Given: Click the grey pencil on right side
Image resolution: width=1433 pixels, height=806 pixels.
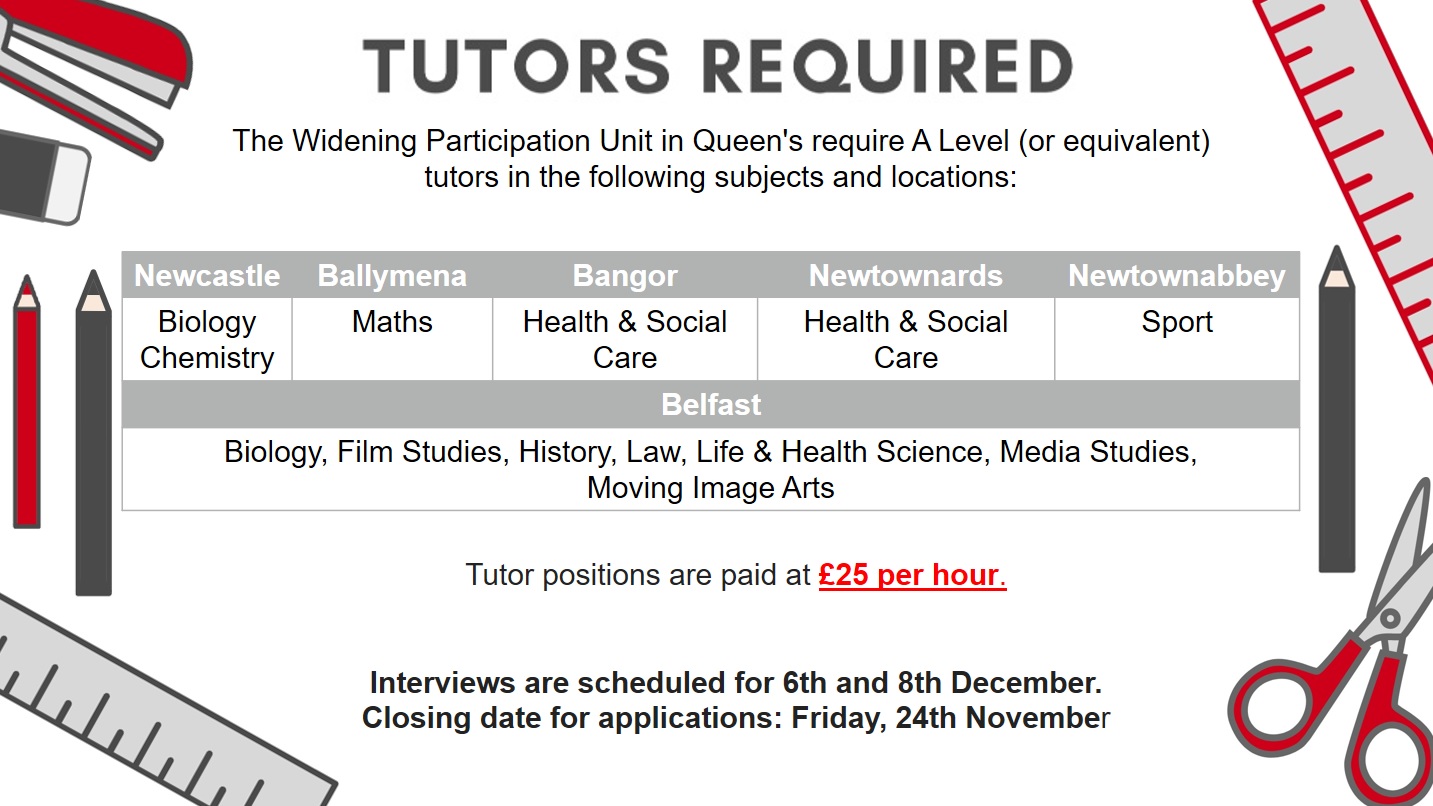Looking at the screenshot, I should point(1336,408).
